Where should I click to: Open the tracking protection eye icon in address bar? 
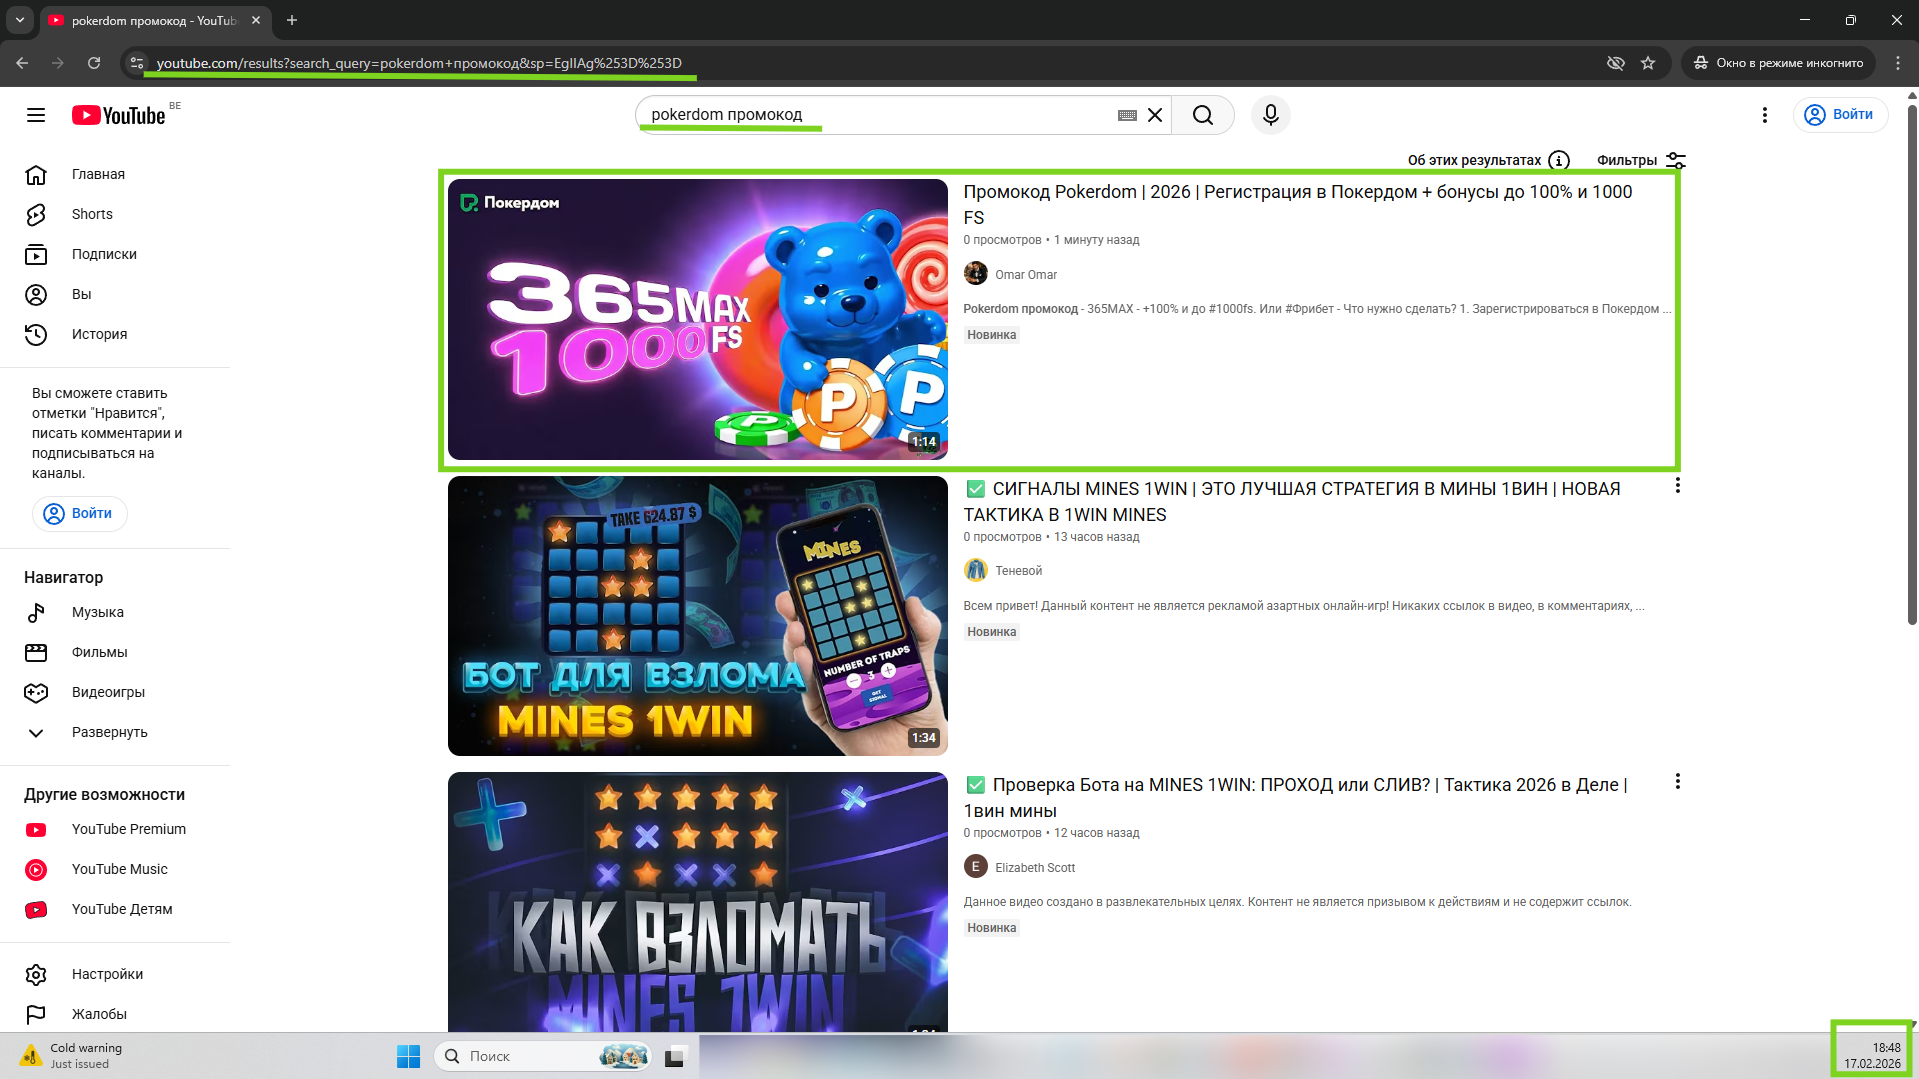(1615, 63)
